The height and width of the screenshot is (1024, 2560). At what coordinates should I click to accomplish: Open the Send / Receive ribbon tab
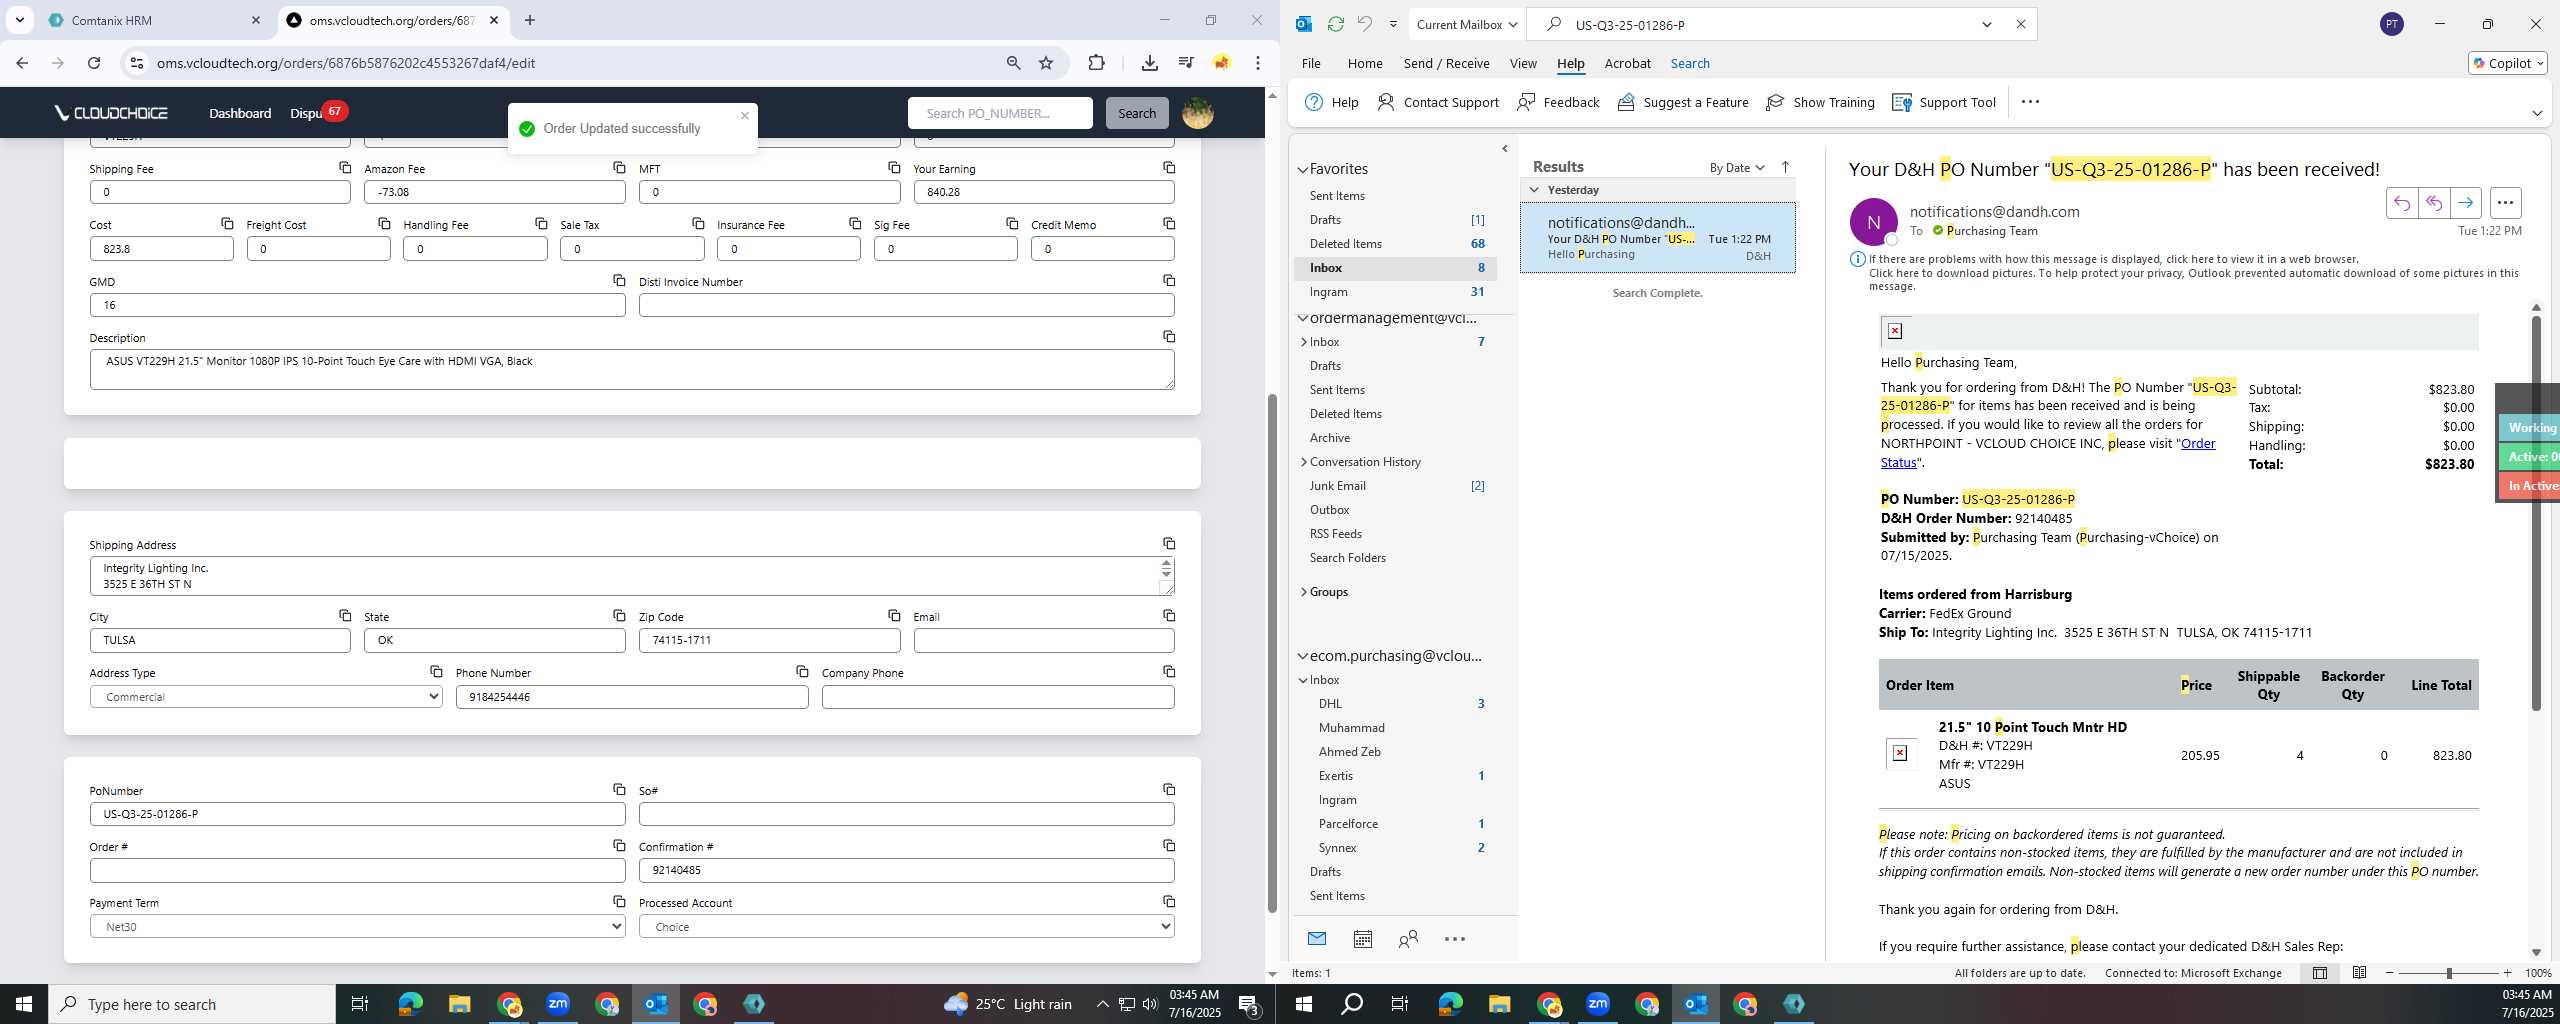1446,63
